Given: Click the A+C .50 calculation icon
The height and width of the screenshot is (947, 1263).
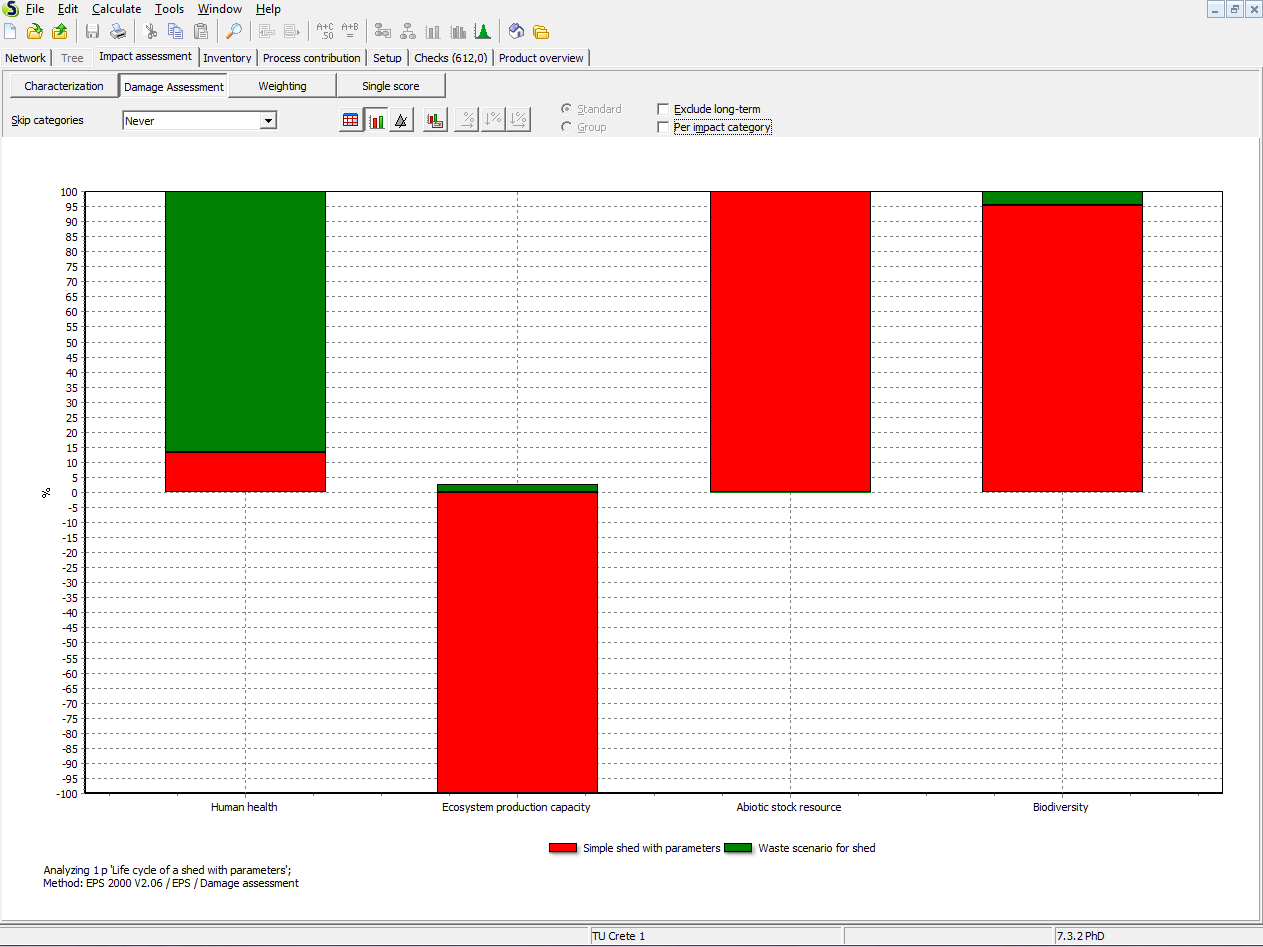Looking at the screenshot, I should point(325,31).
